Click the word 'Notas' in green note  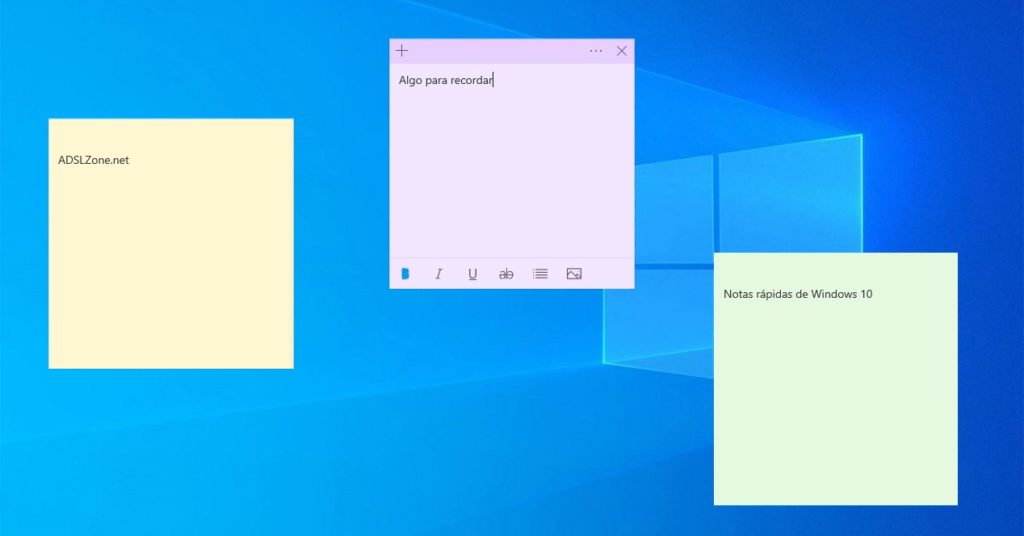pyautogui.click(x=740, y=294)
